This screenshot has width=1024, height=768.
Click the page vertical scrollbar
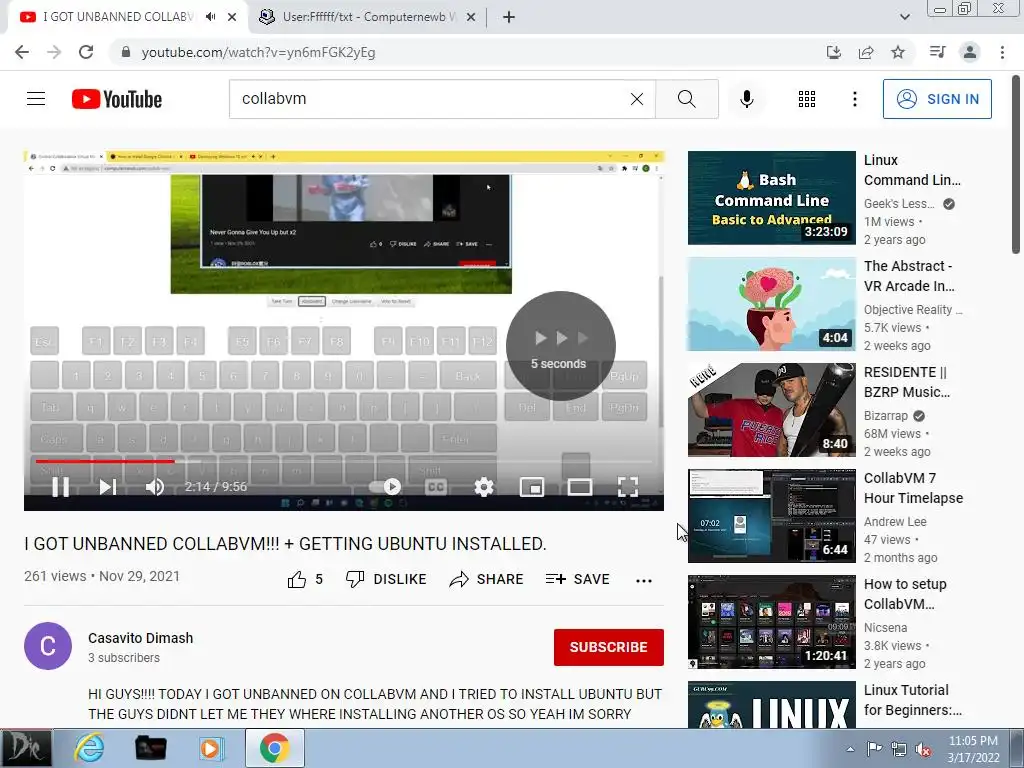(x=1016, y=165)
